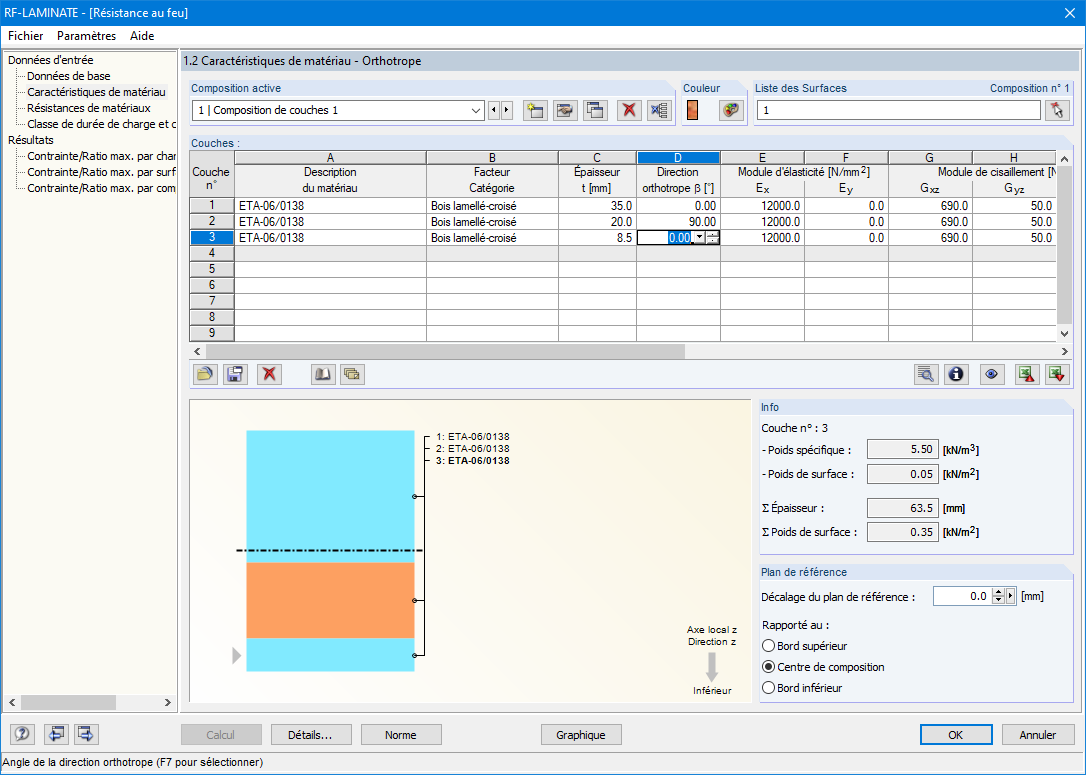Open the color palette editor
This screenshot has width=1086, height=775.
(x=731, y=110)
